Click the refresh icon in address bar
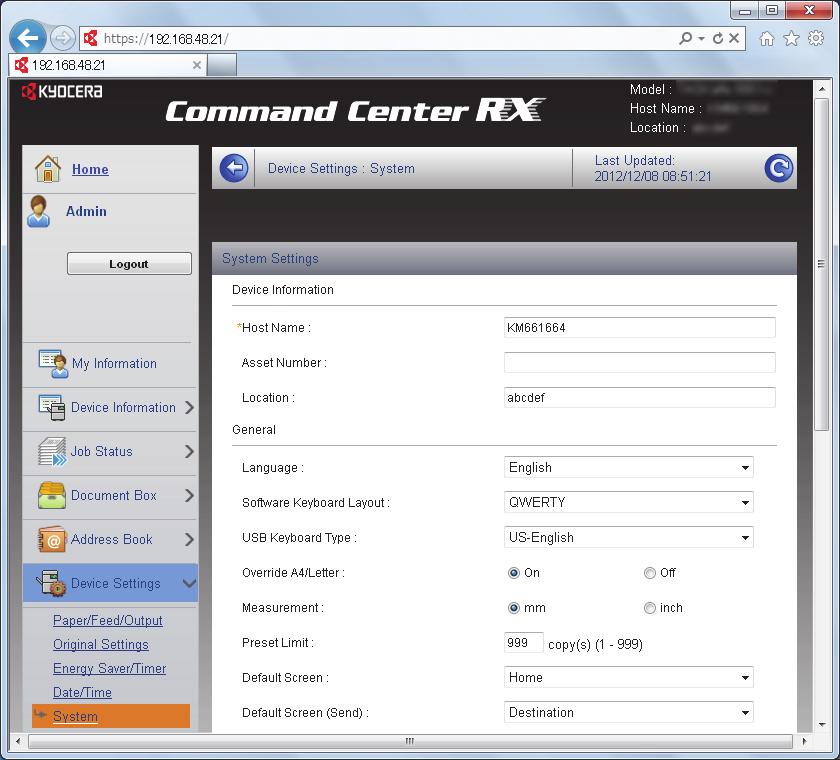Image resolution: width=840 pixels, height=760 pixels. point(718,38)
